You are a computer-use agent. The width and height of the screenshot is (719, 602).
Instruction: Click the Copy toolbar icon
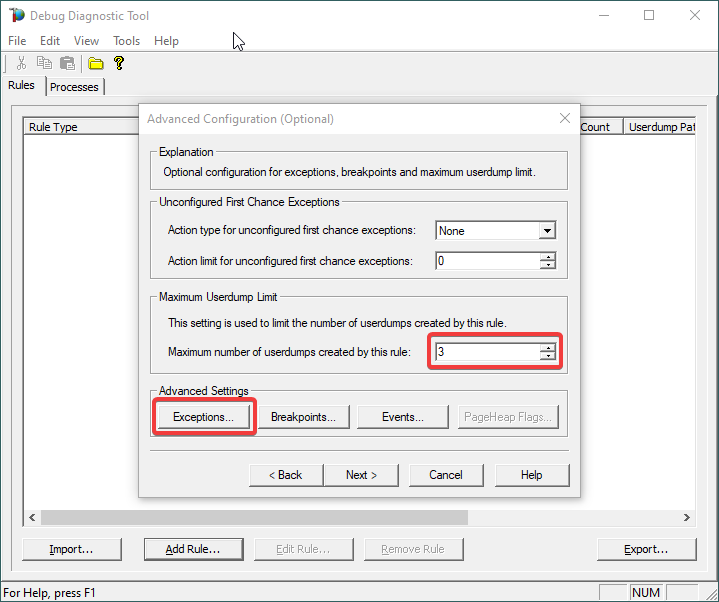click(x=44, y=64)
